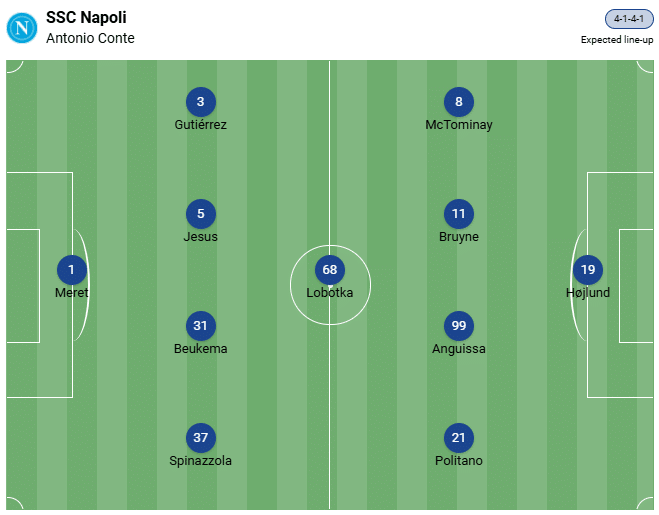Viewport: 659px width, 515px height.
Task: Click manager name Antonio Conte
Action: (90, 38)
